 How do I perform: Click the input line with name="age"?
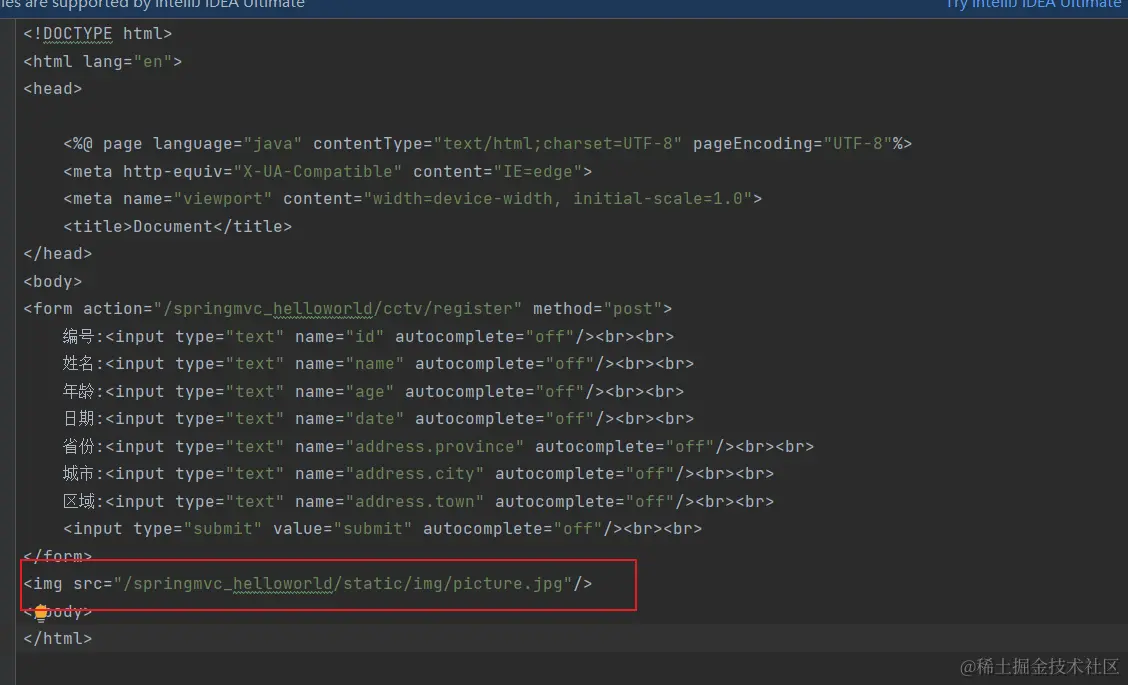click(x=373, y=392)
